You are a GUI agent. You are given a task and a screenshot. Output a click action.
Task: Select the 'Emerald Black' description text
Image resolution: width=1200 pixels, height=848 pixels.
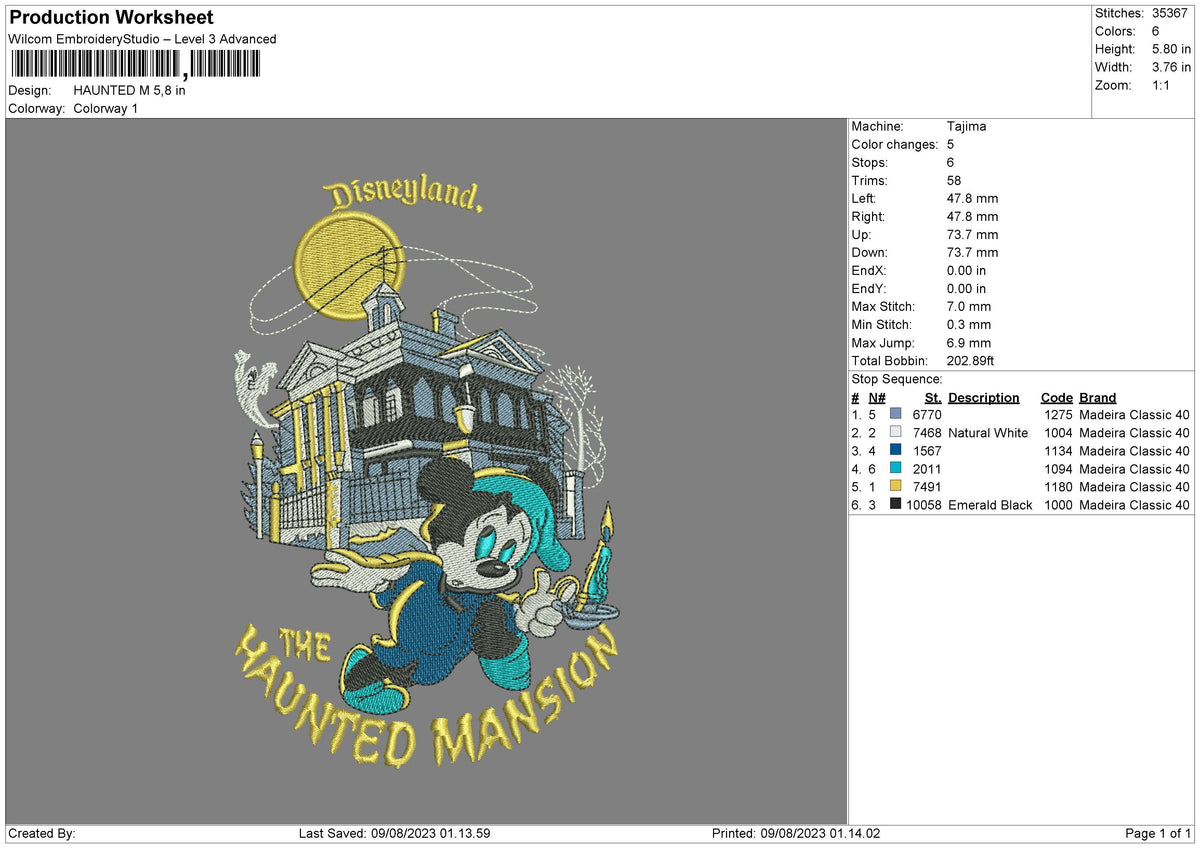[x=990, y=505]
